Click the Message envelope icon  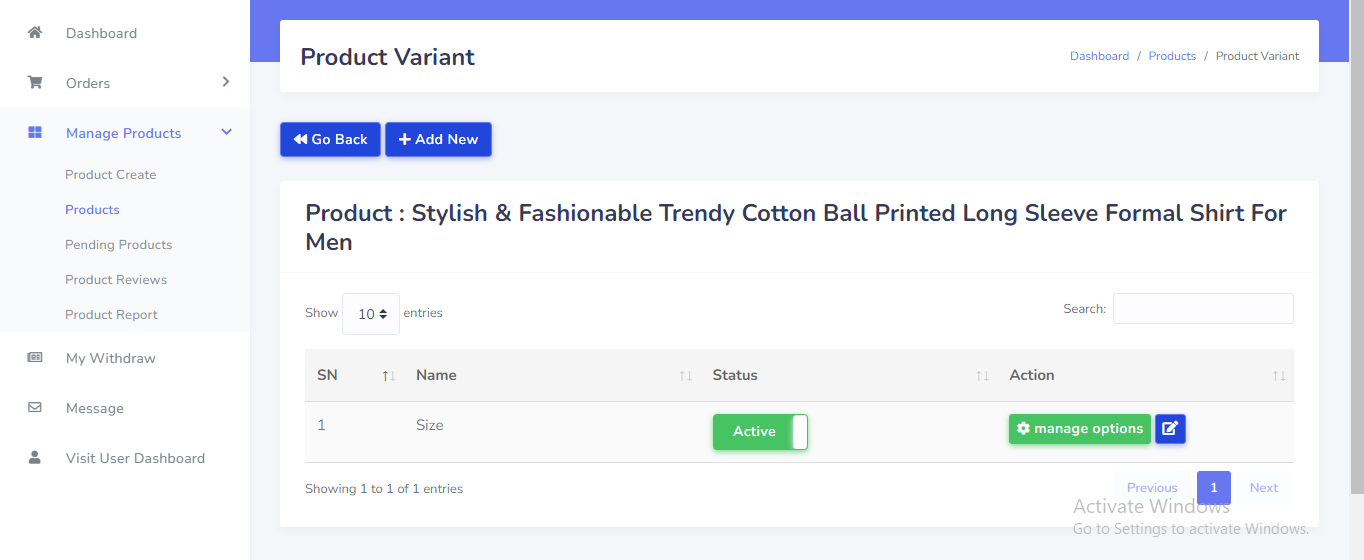(x=35, y=408)
